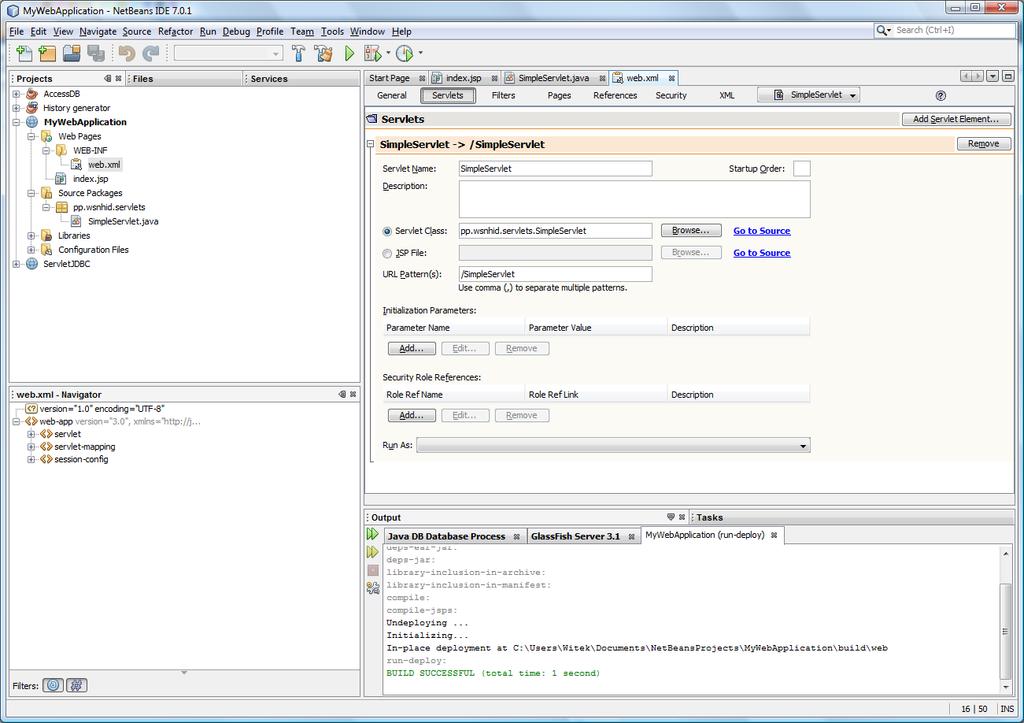The image size is (1024, 723).
Task: Click Browse next to Servlet Class
Action: point(691,231)
